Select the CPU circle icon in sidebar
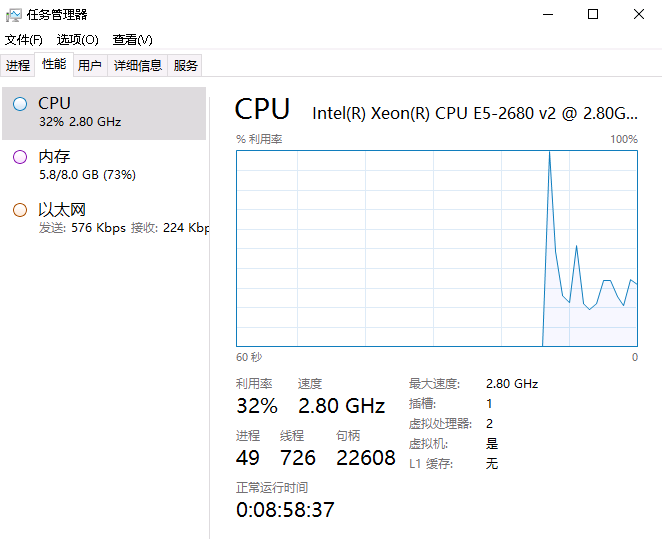662x540 pixels. 20,103
